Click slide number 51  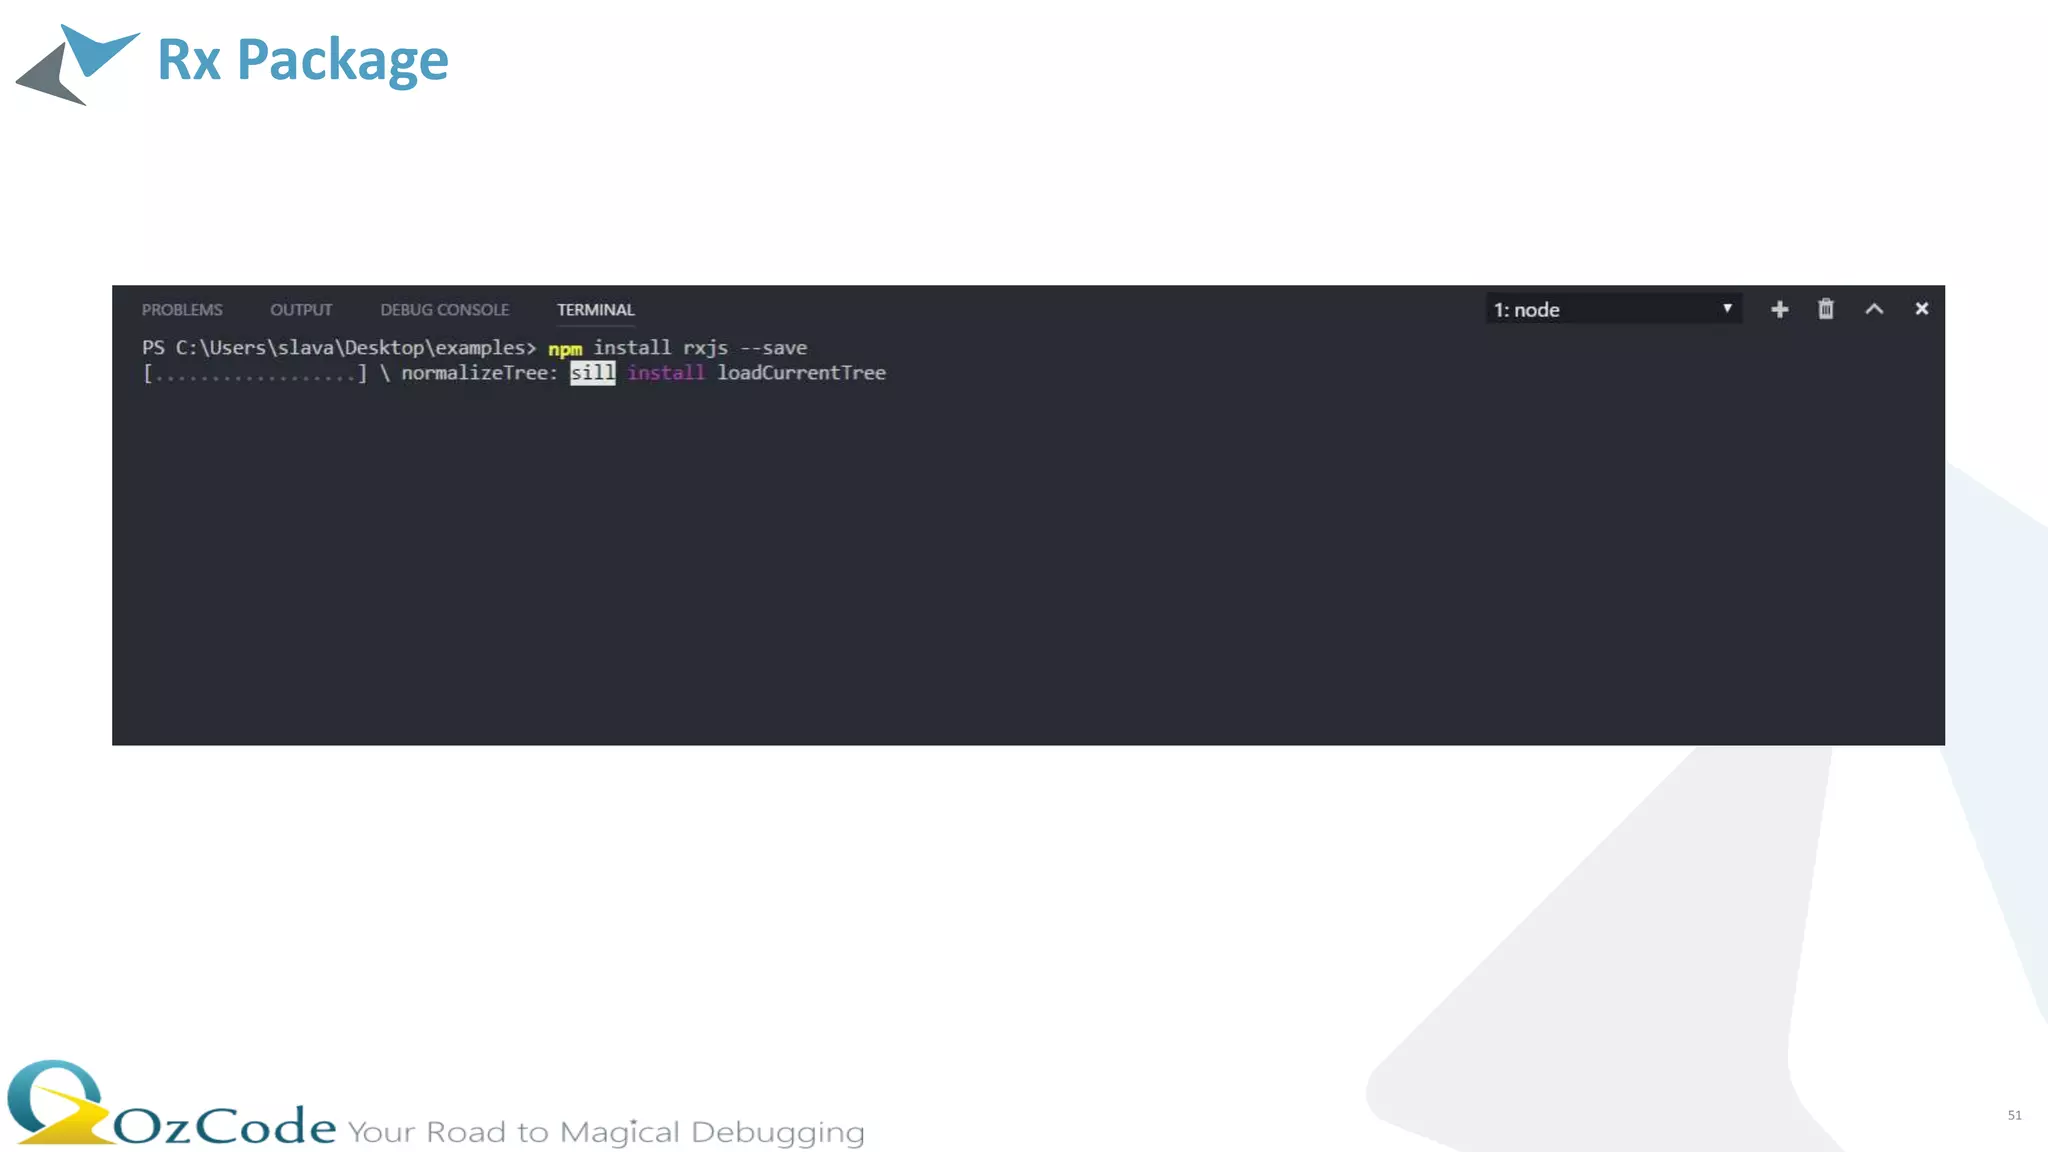pyautogui.click(x=2014, y=1115)
